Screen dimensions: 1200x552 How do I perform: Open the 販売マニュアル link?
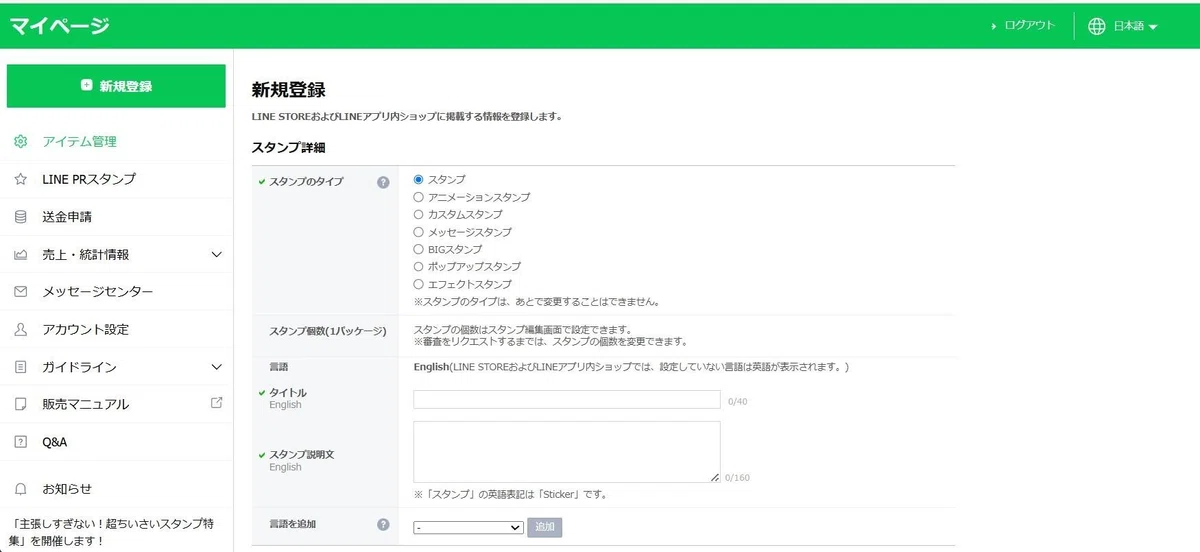pos(86,404)
